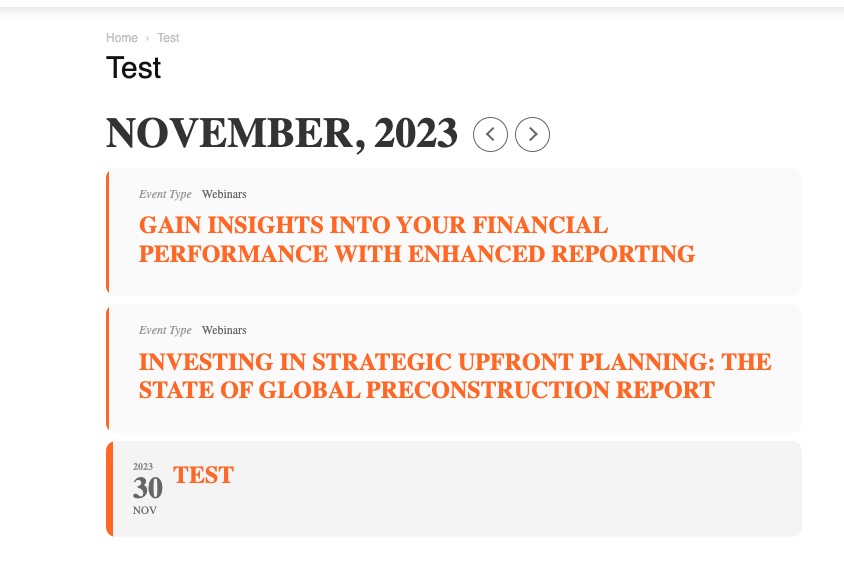Screen dimensions: 844x583
Task: Click Event Type label on first card
Action: click(165, 194)
